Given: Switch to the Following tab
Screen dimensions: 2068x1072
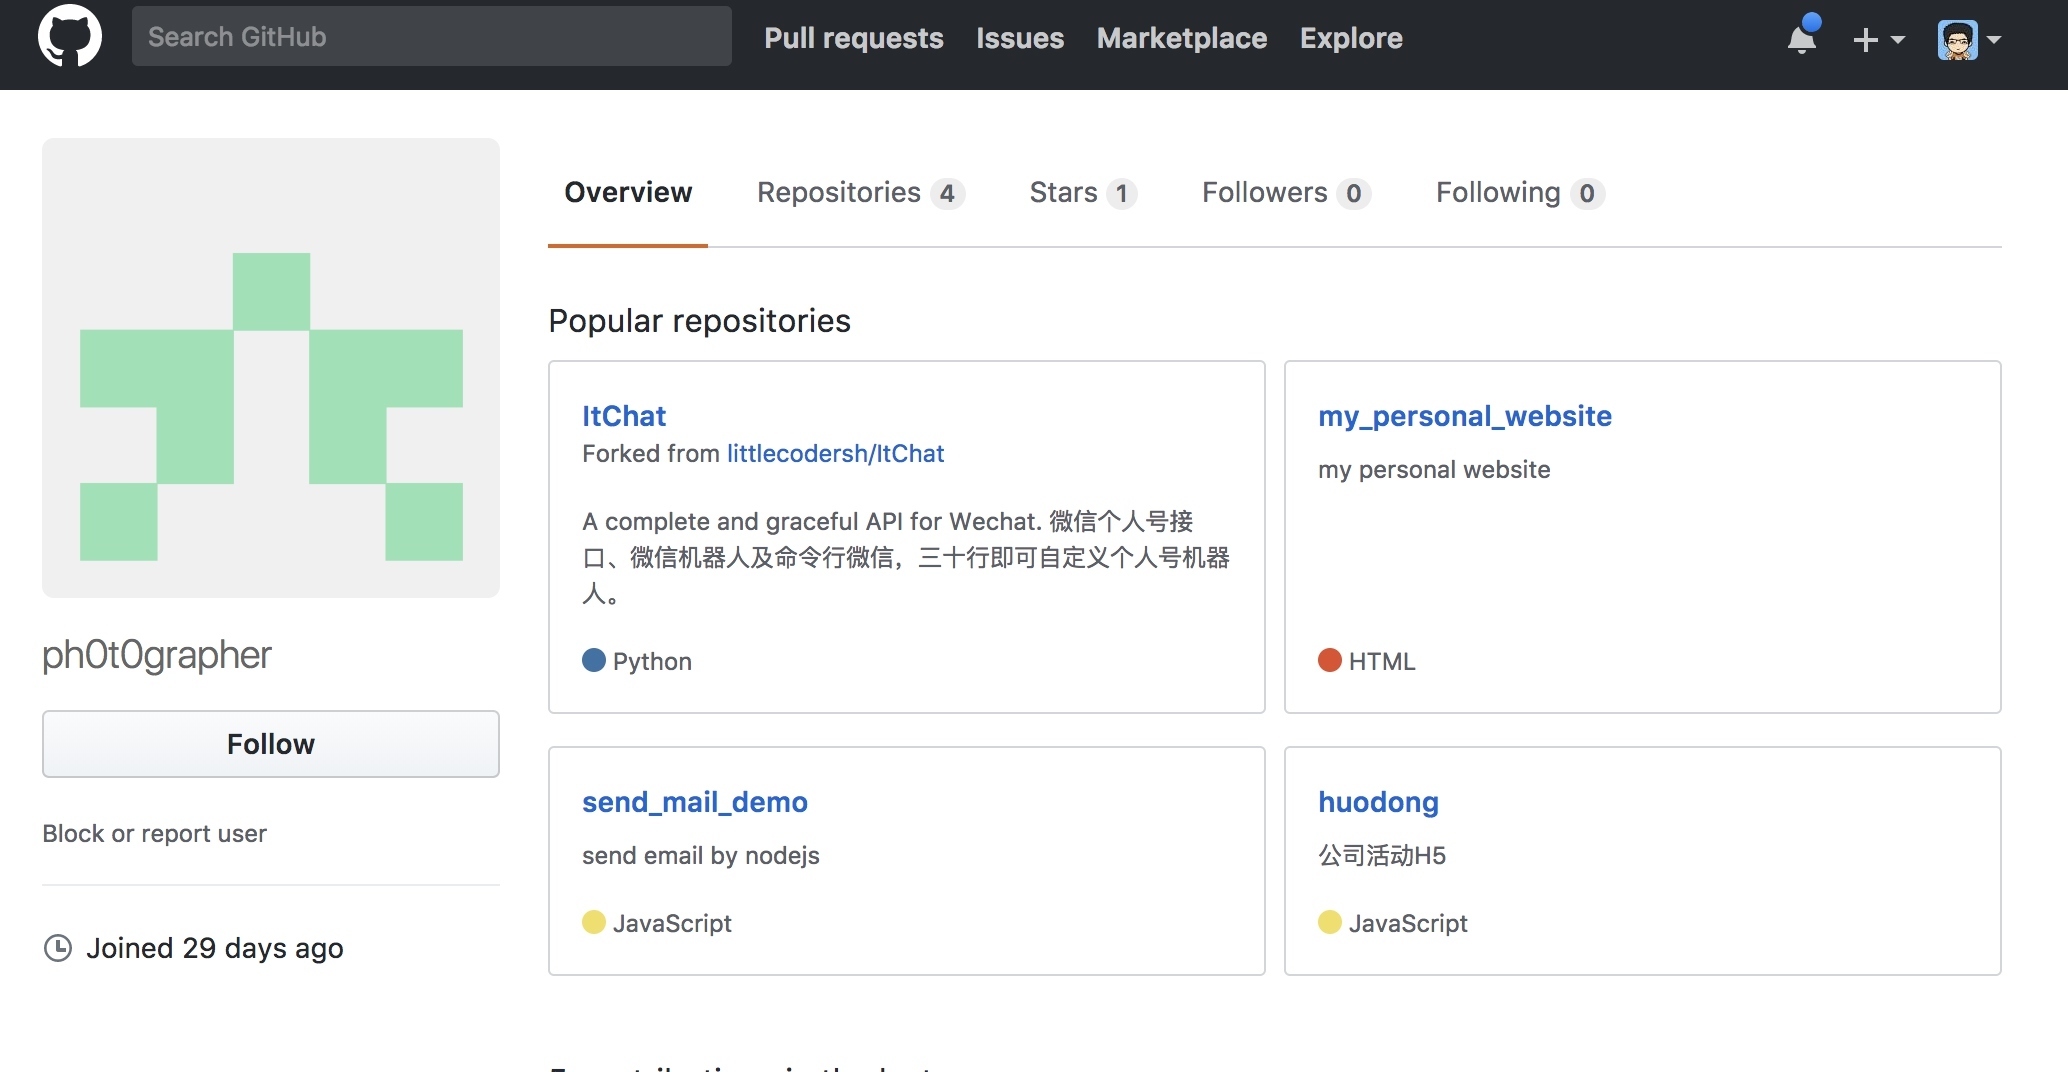Looking at the screenshot, I should pyautogui.click(x=1520, y=193).
